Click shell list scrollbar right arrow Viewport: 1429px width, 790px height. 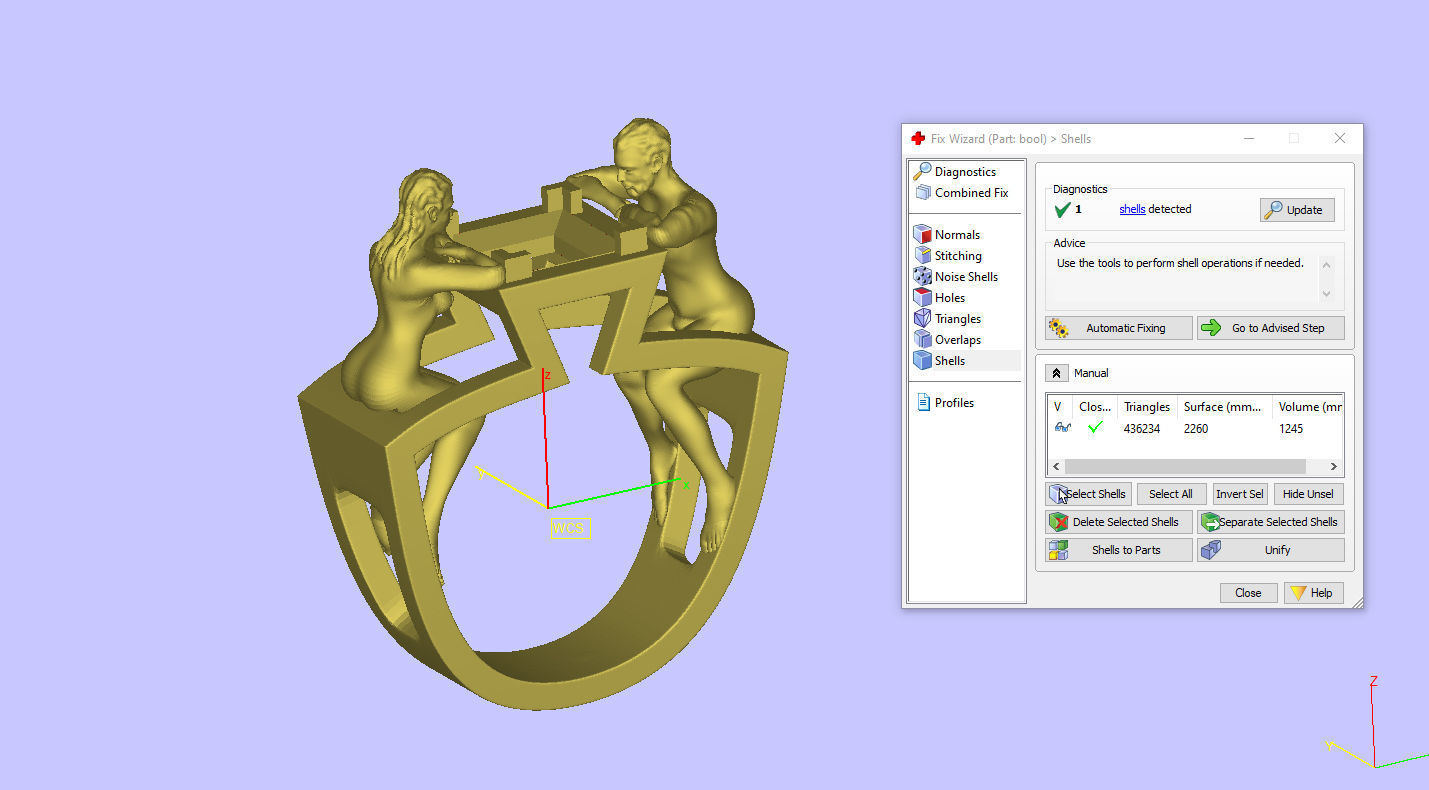tap(1334, 467)
